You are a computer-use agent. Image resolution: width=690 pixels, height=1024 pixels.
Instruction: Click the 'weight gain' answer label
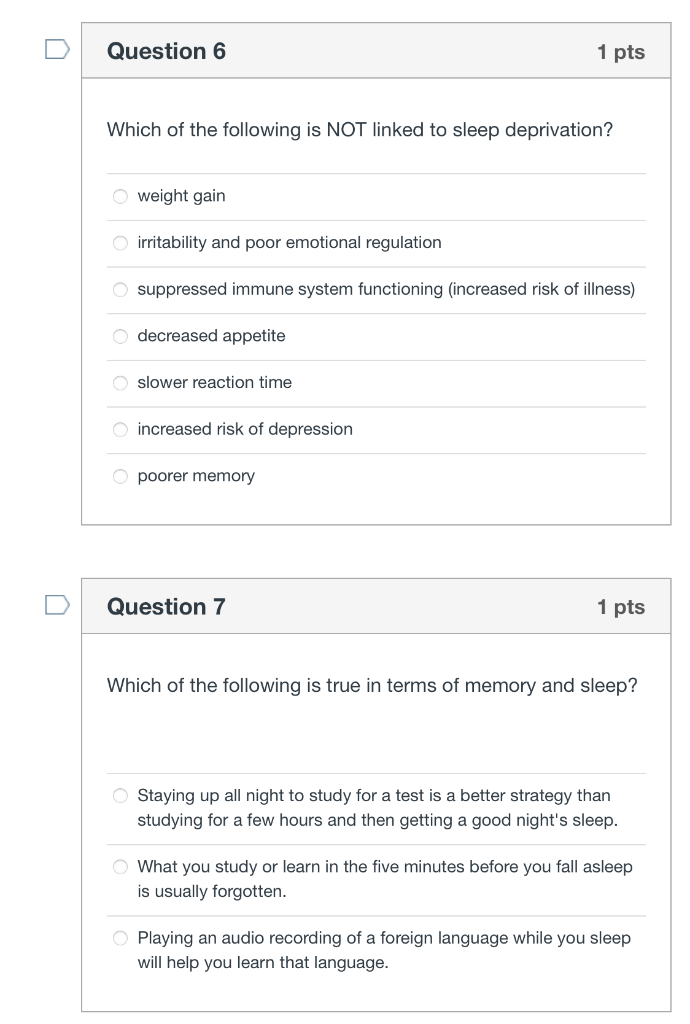pos(181,196)
